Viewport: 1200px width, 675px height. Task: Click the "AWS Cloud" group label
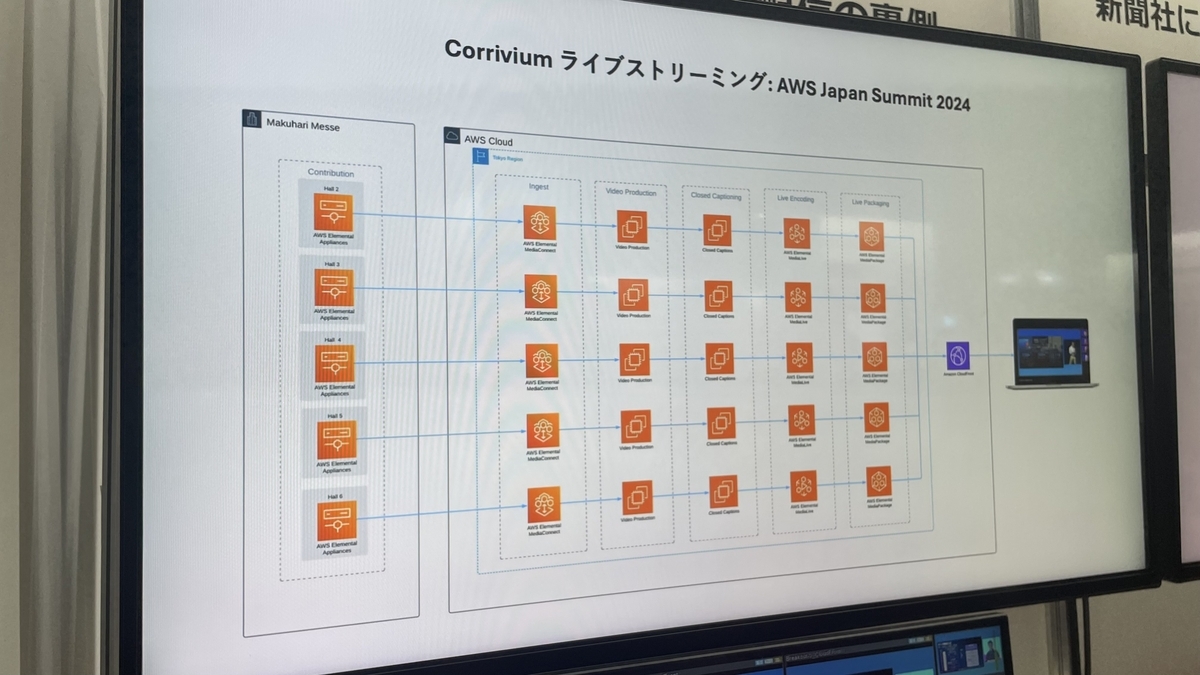click(488, 142)
